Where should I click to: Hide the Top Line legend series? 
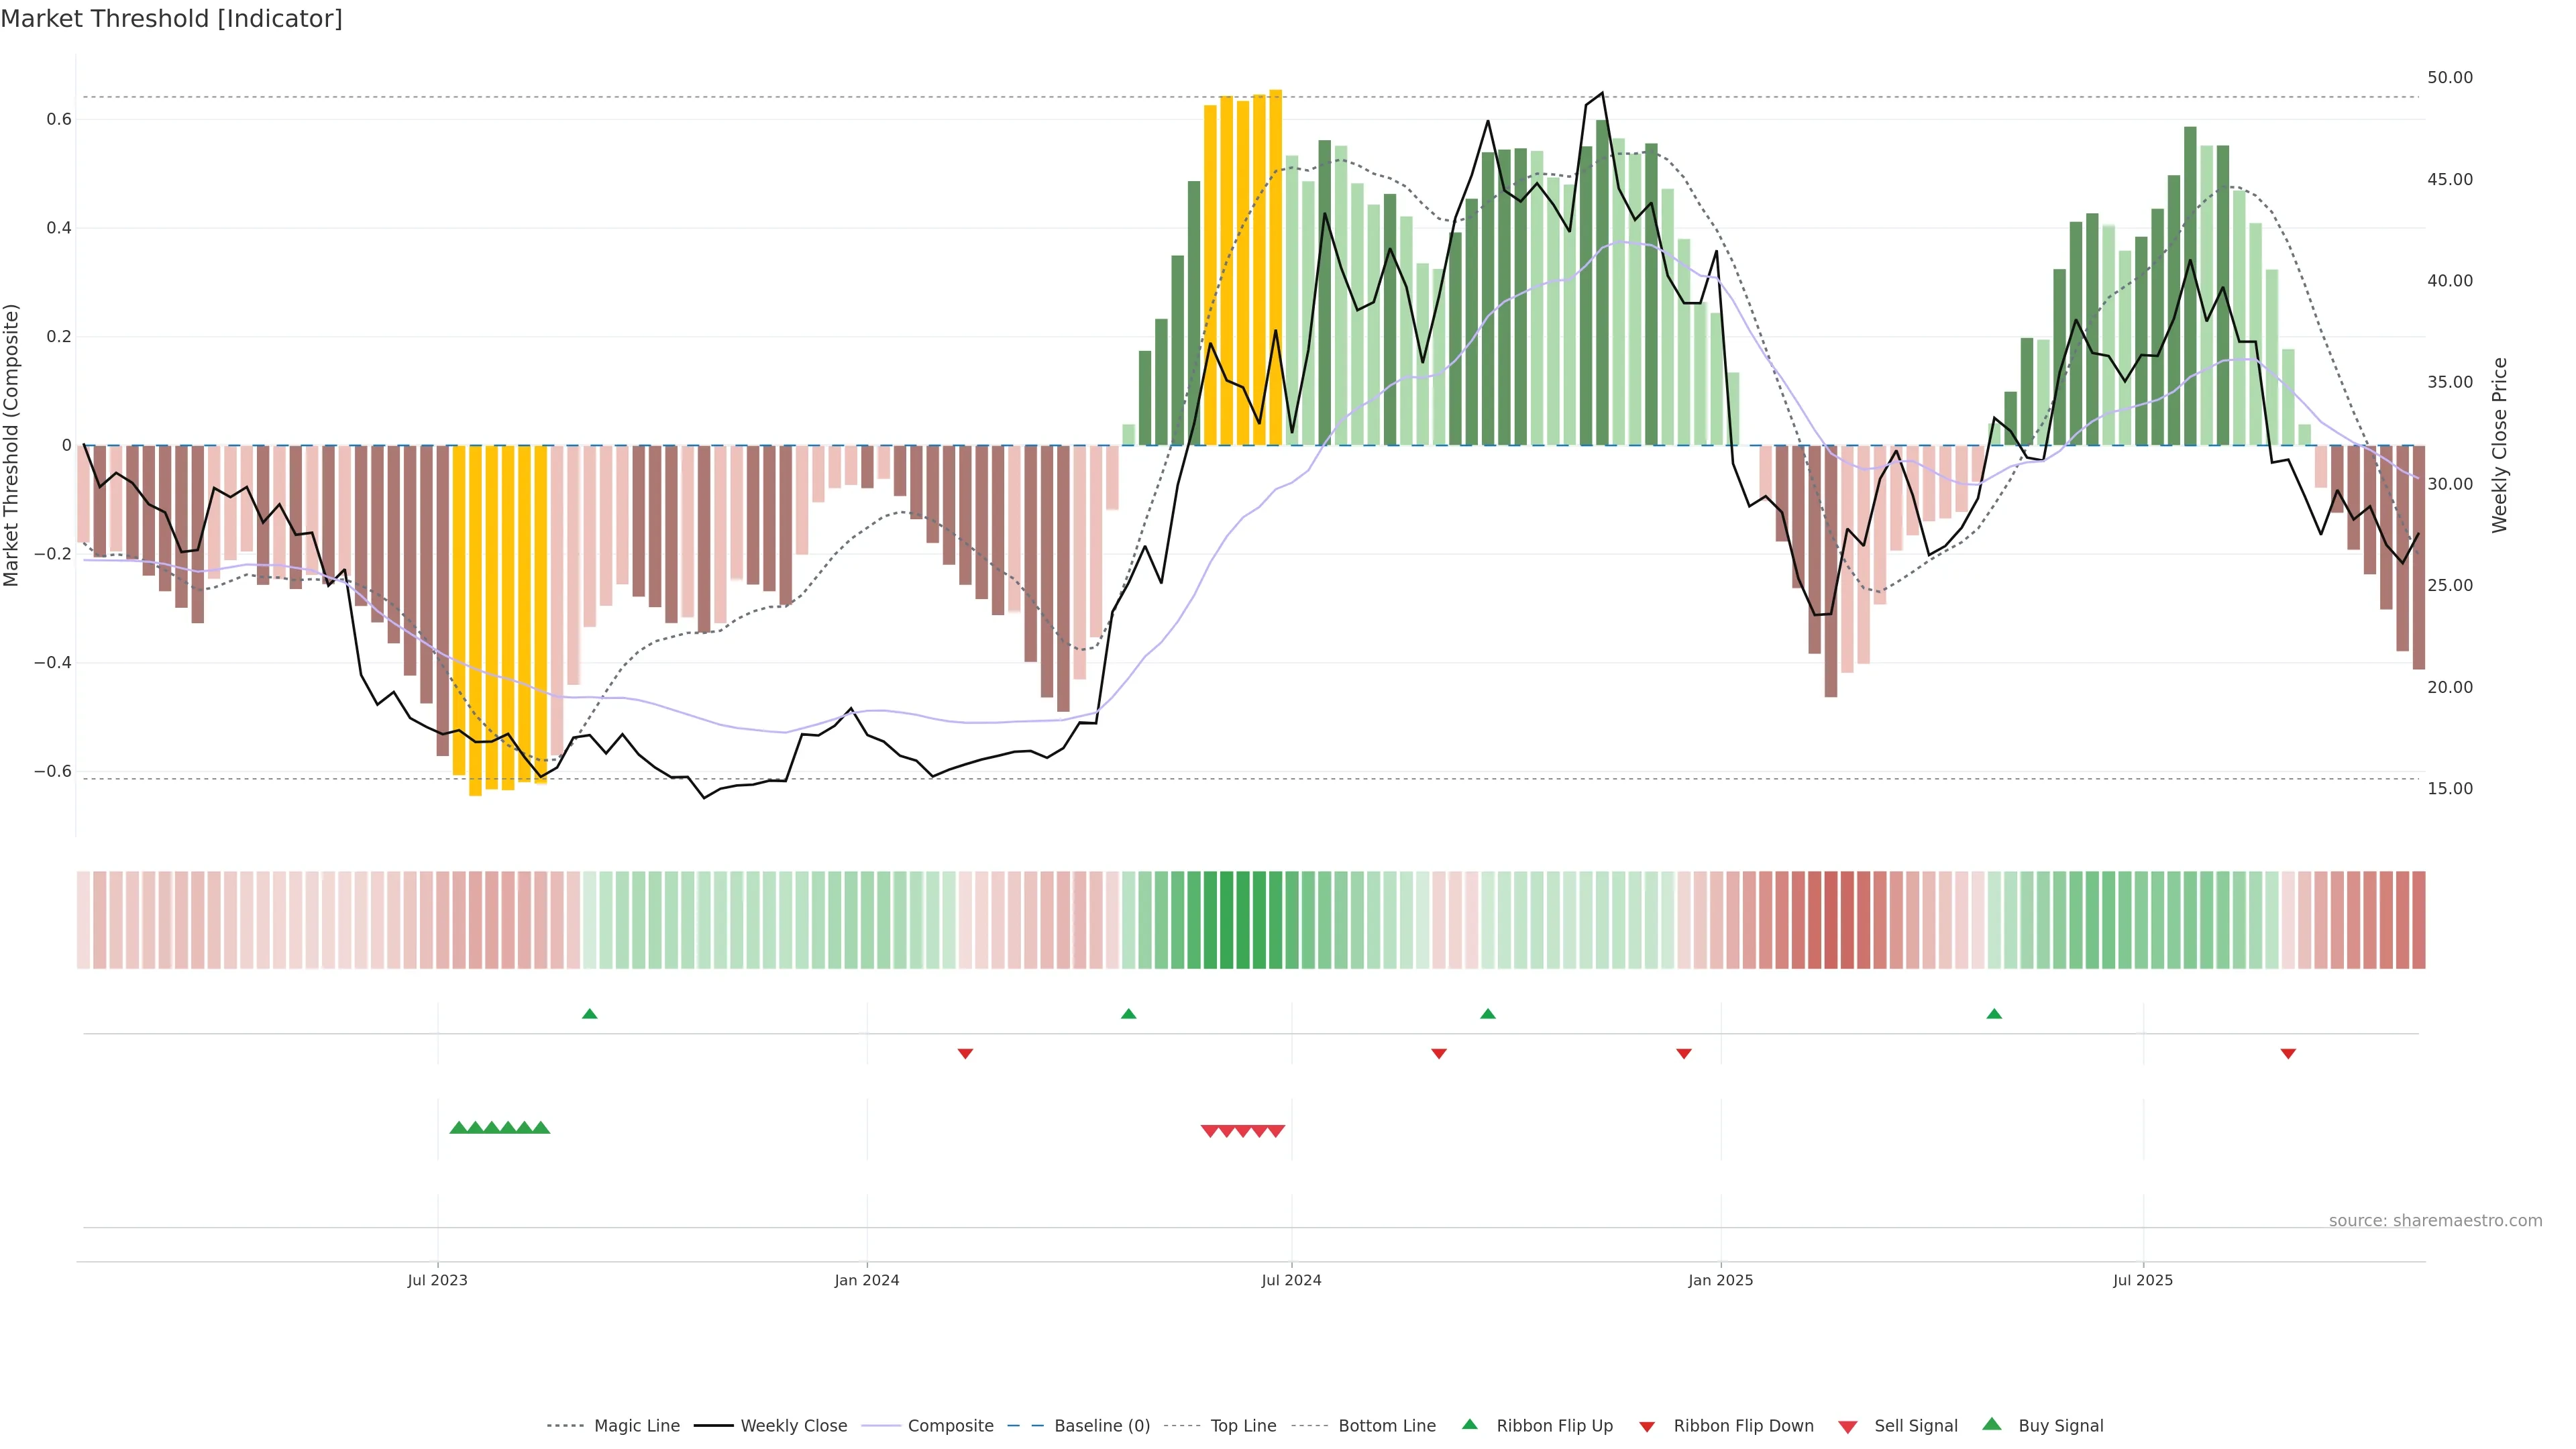[x=1243, y=1426]
